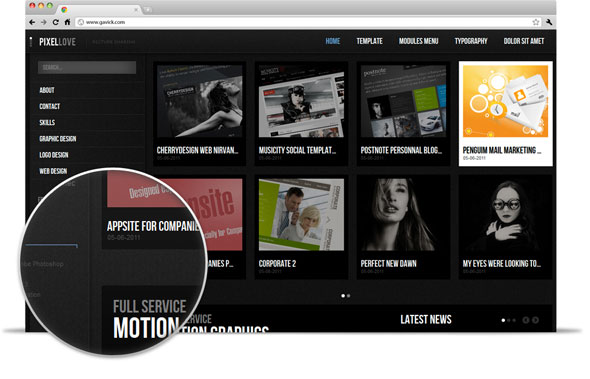
Task: Click the 'Perfect New Dawn' title text
Action: [389, 263]
